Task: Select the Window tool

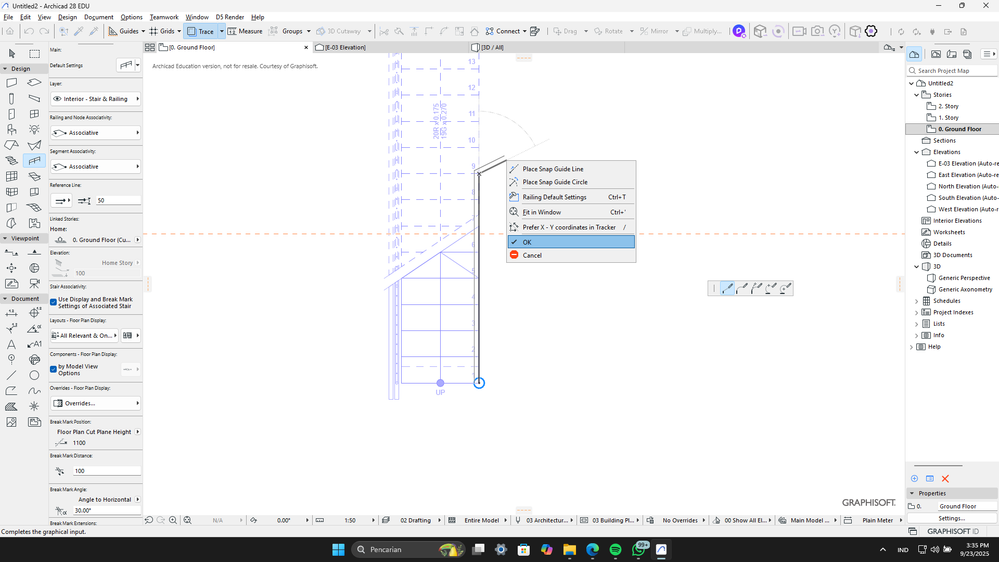Action: tap(34, 114)
